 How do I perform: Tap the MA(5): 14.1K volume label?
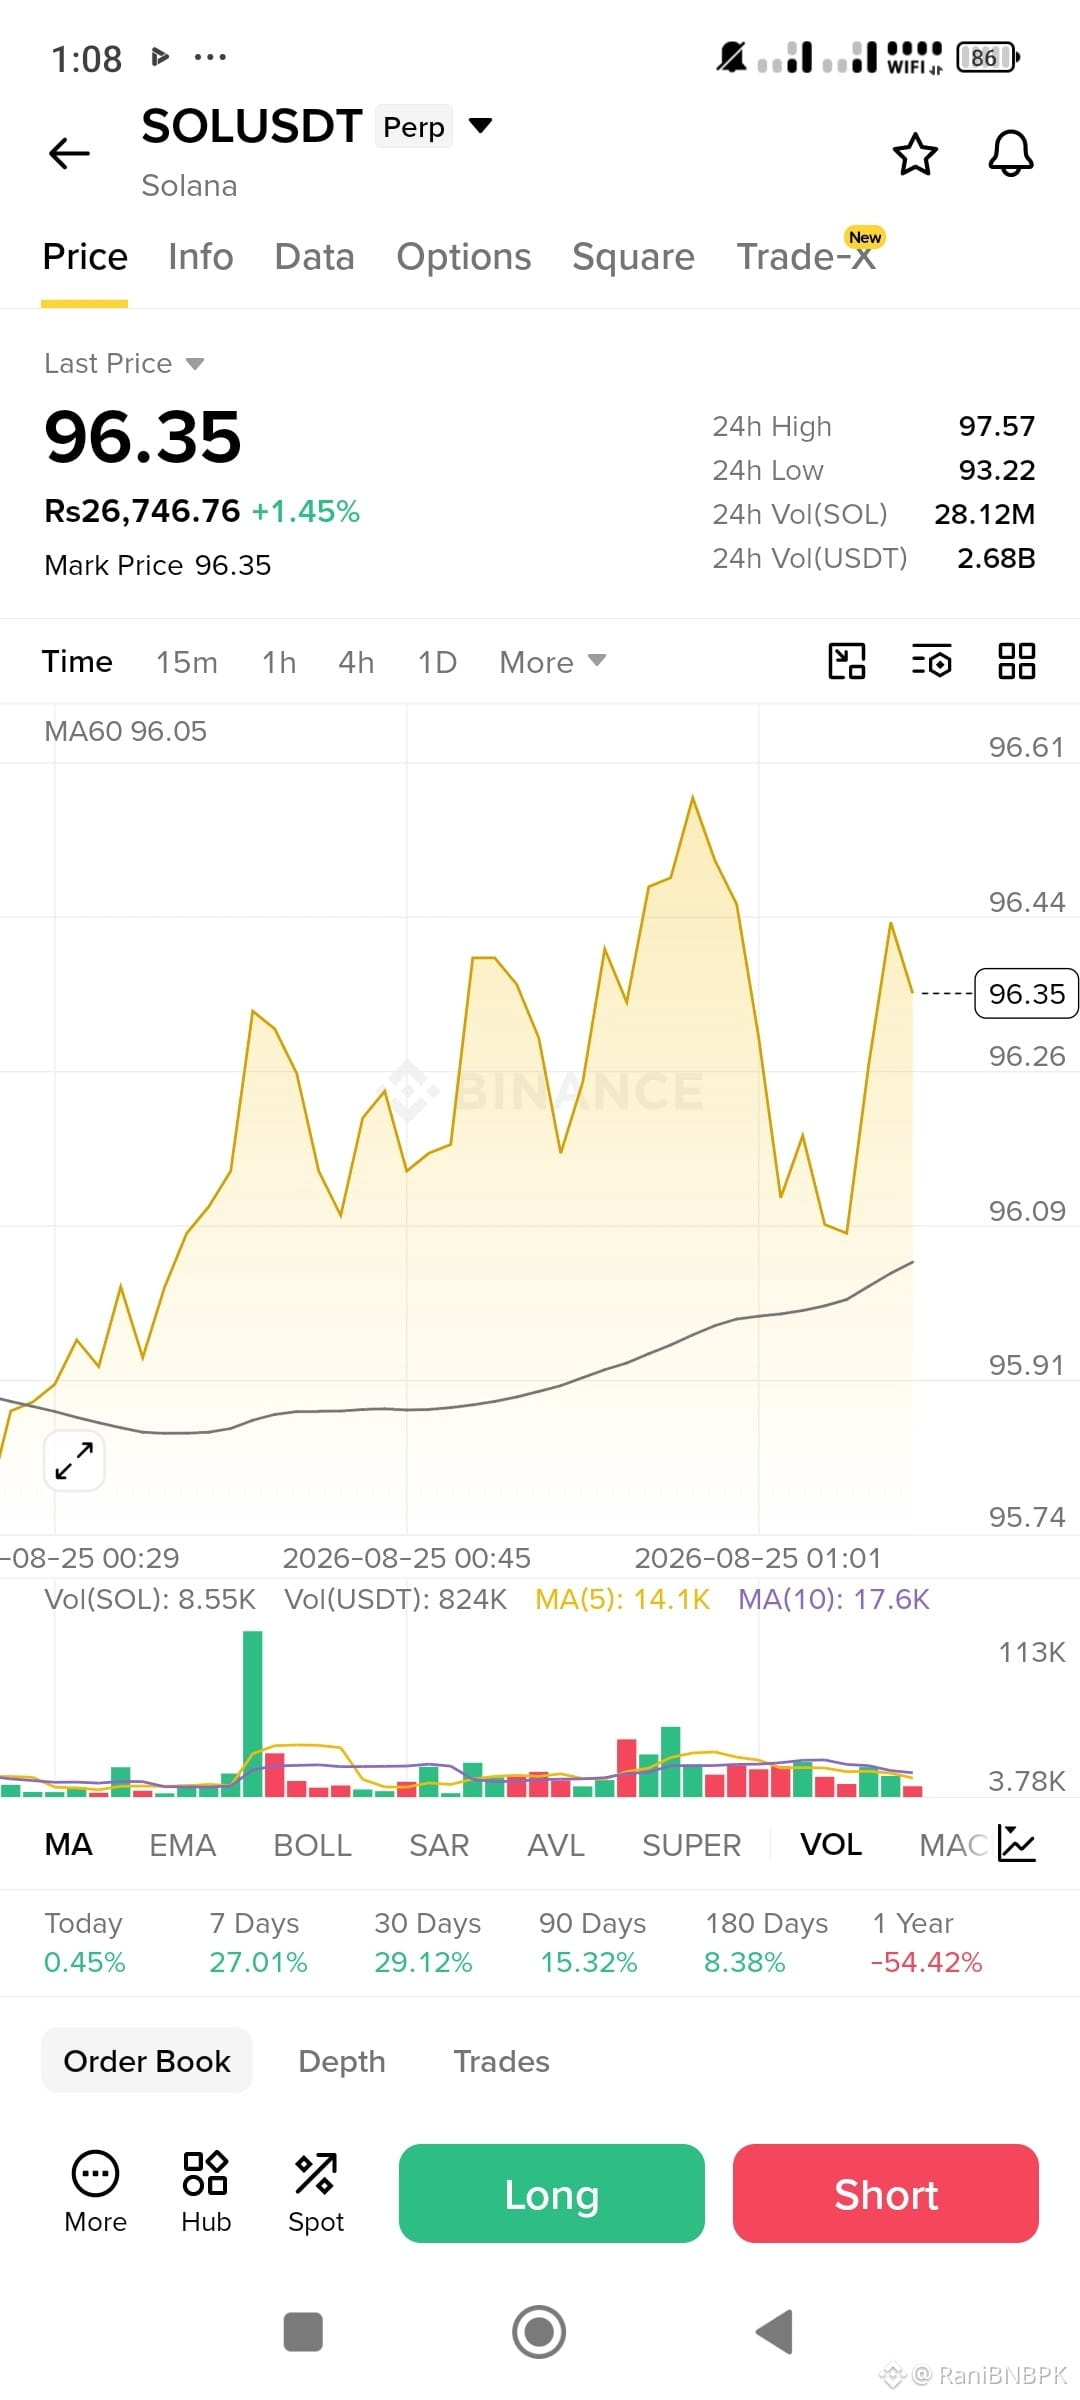pos(622,1599)
